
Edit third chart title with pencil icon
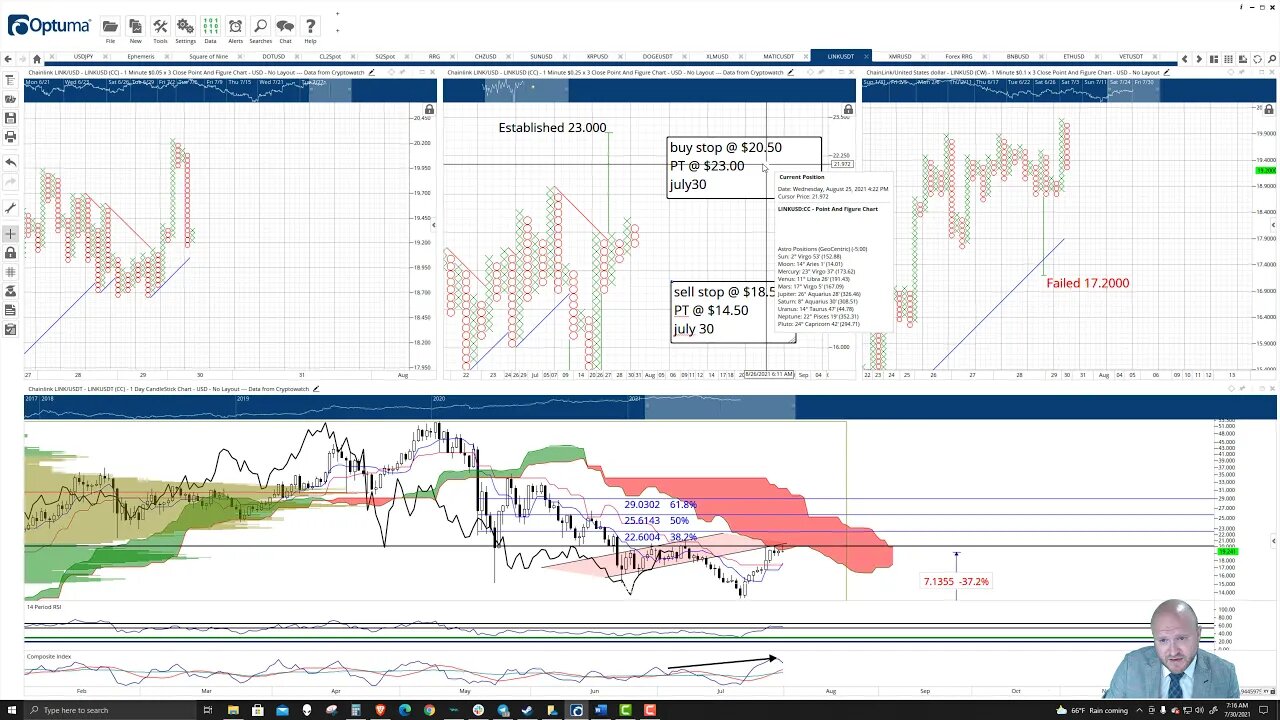pyautogui.click(x=1167, y=72)
